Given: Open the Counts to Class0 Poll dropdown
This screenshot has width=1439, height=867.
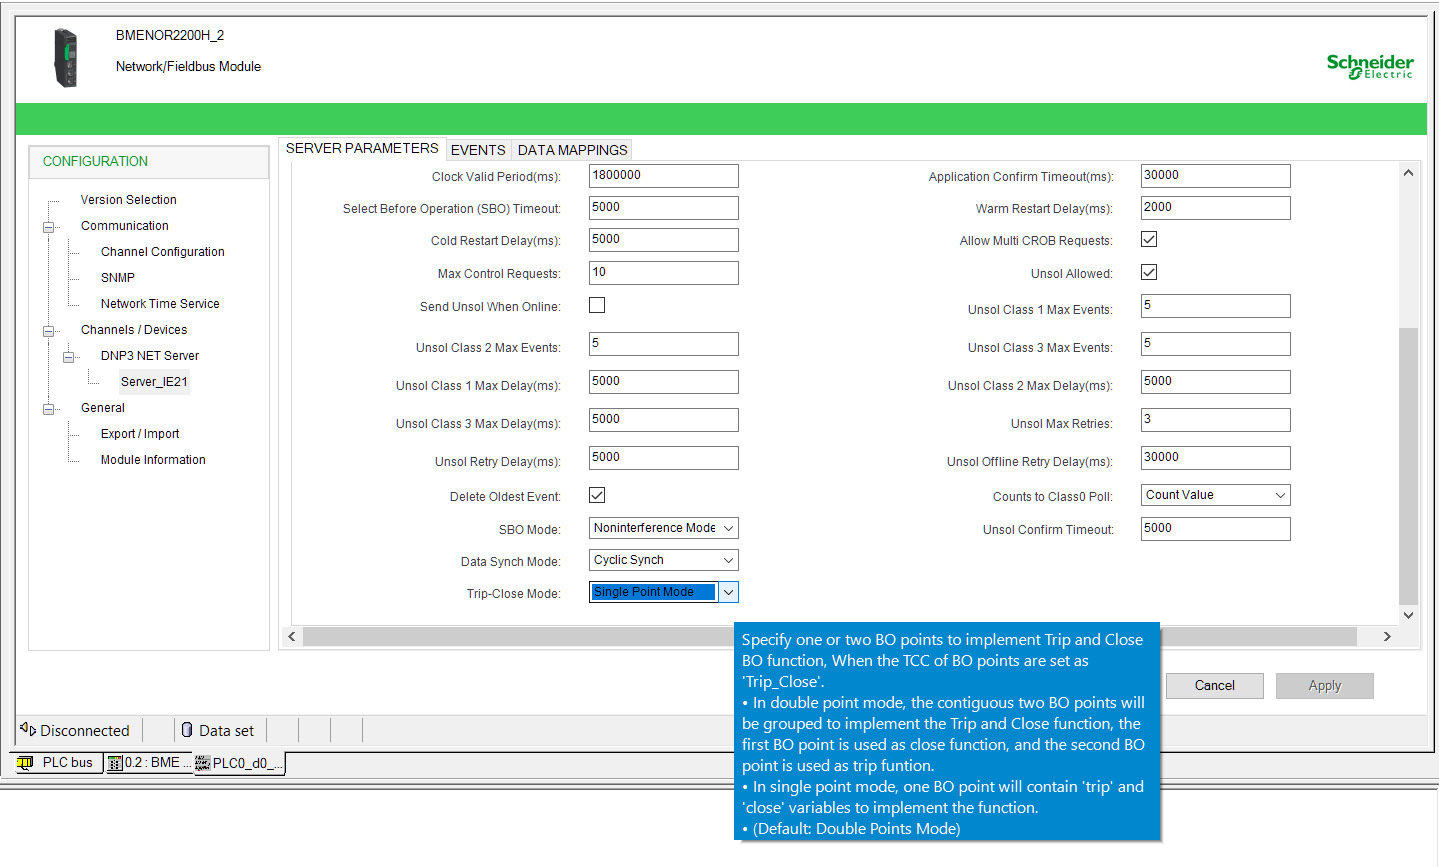Looking at the screenshot, I should click(x=1216, y=495).
